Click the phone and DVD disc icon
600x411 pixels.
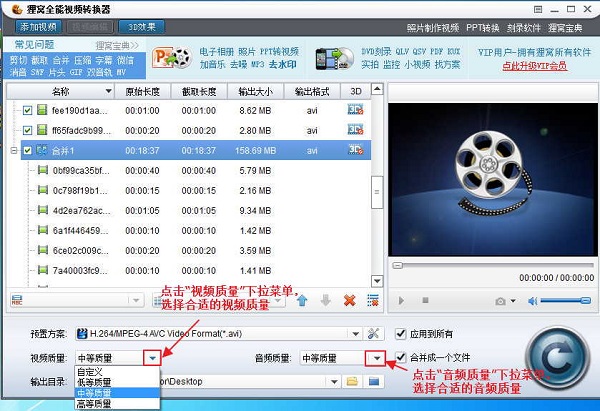(x=335, y=59)
